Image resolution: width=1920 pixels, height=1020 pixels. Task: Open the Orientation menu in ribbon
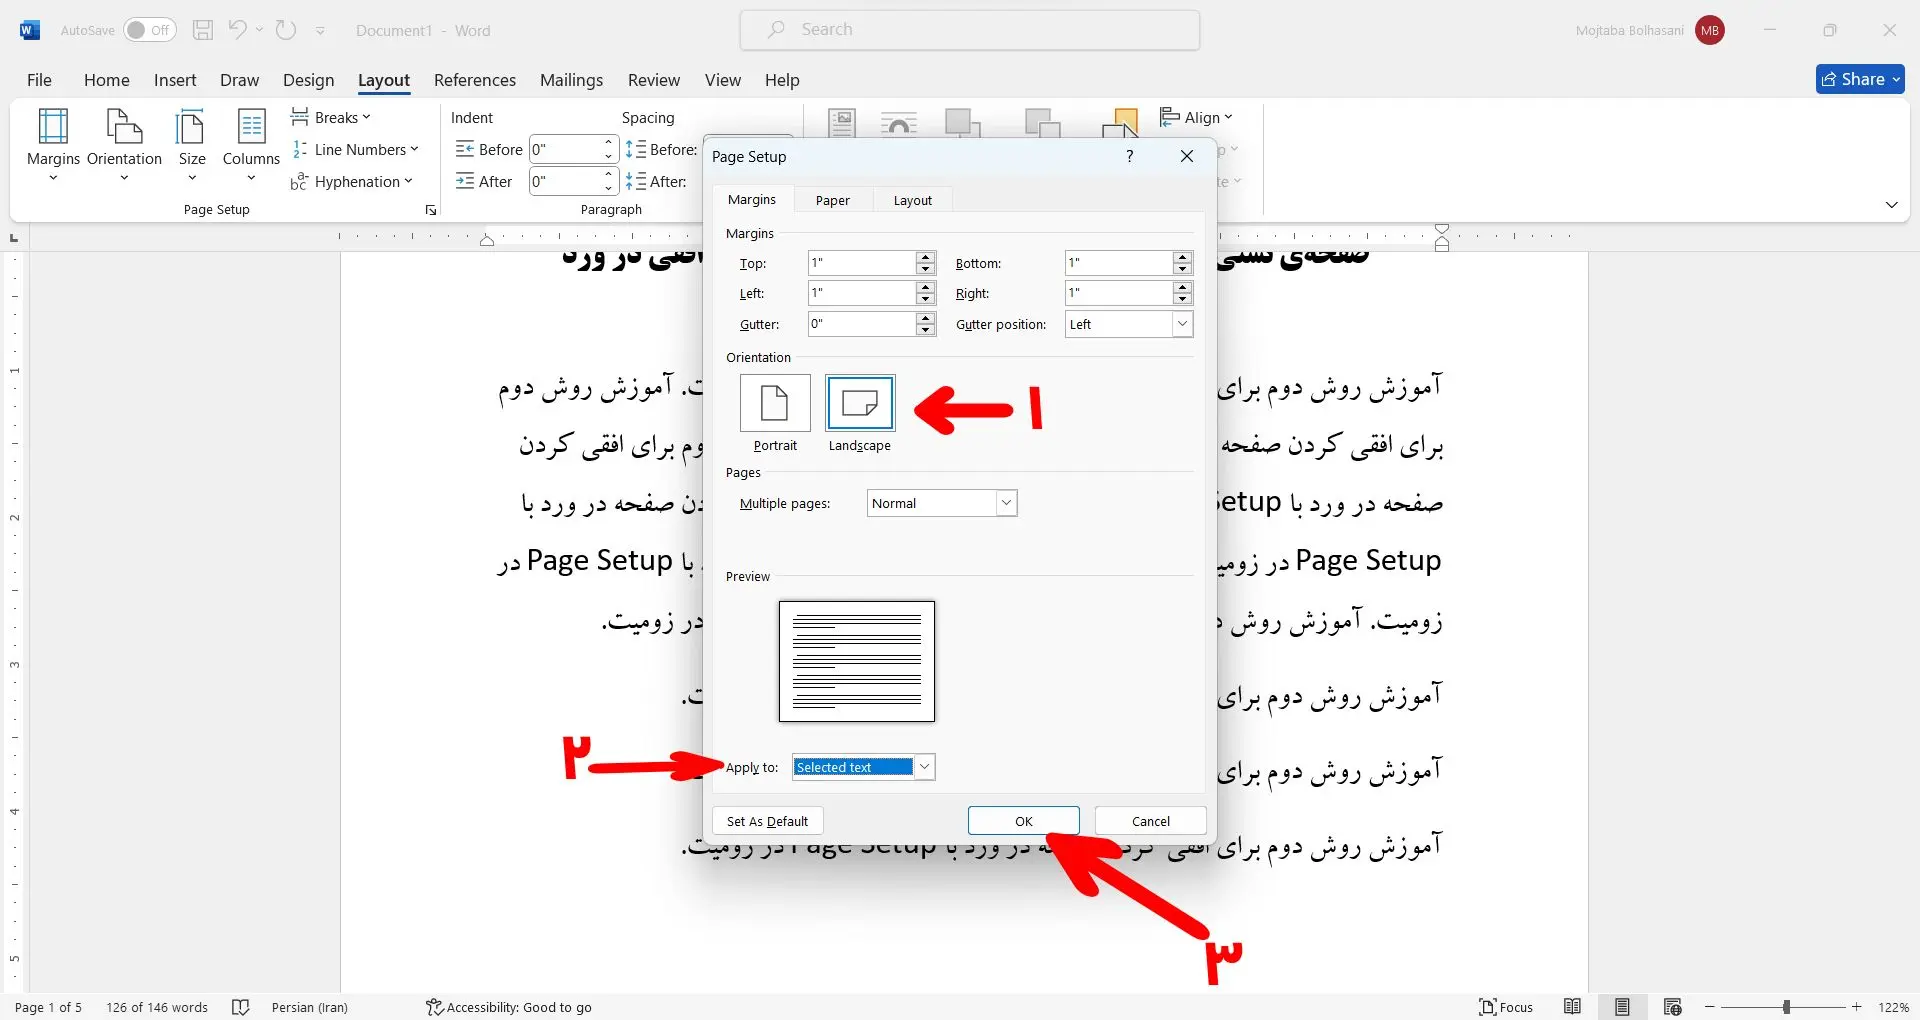[124, 145]
